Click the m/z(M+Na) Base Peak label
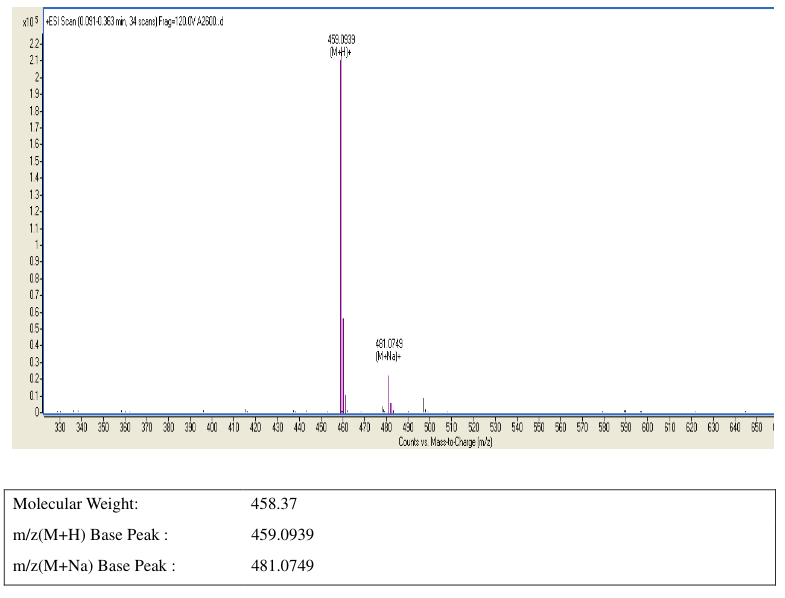Screen dimensions: 785x598 pos(94,566)
